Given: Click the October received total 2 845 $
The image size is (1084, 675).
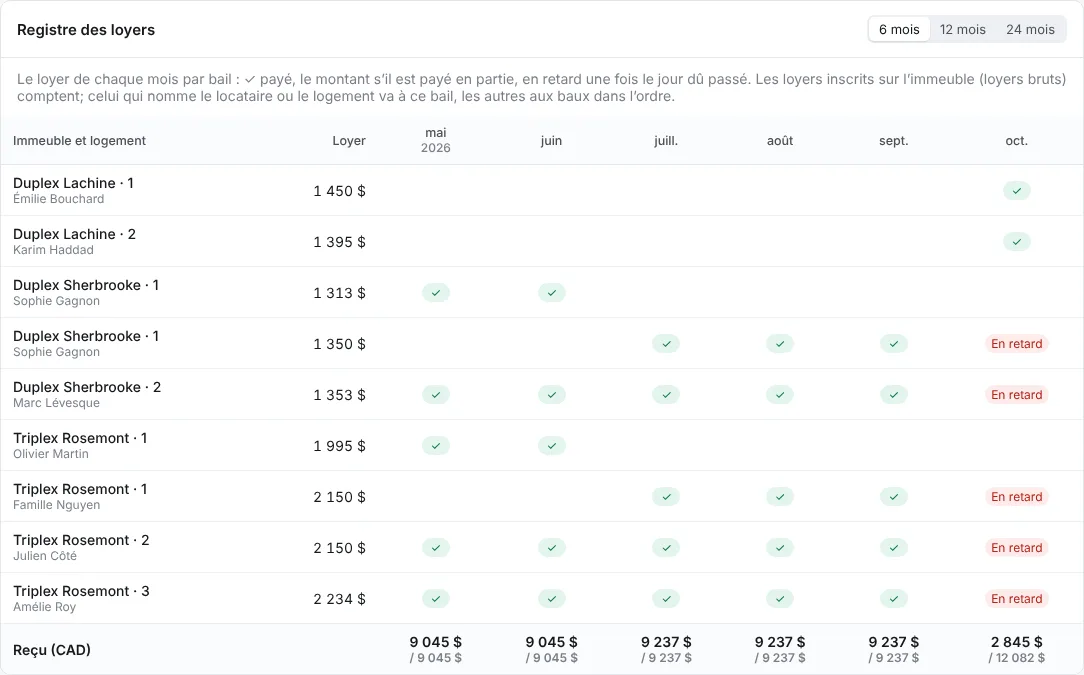Looking at the screenshot, I should [x=1016, y=642].
